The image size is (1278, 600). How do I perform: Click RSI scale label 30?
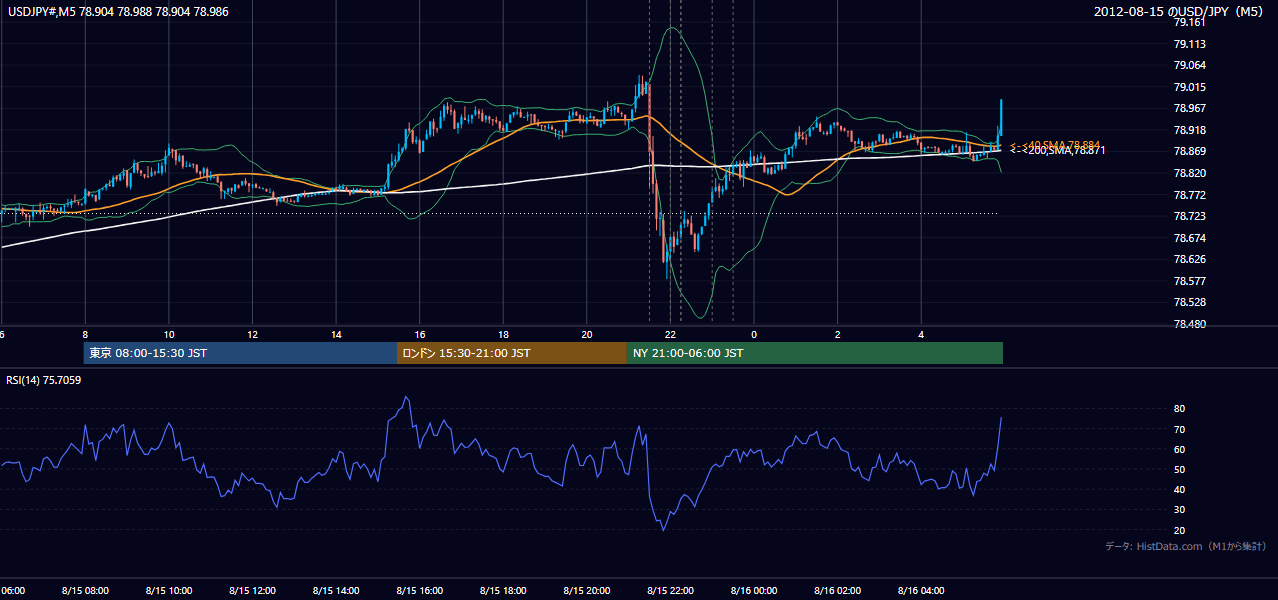click(1179, 510)
